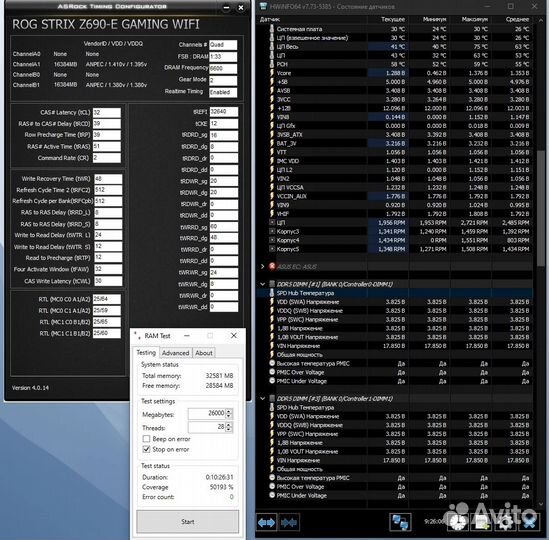This screenshot has width=549, height=540.
Task: Switch to the Testing tab in RAM Test
Action: (146, 353)
